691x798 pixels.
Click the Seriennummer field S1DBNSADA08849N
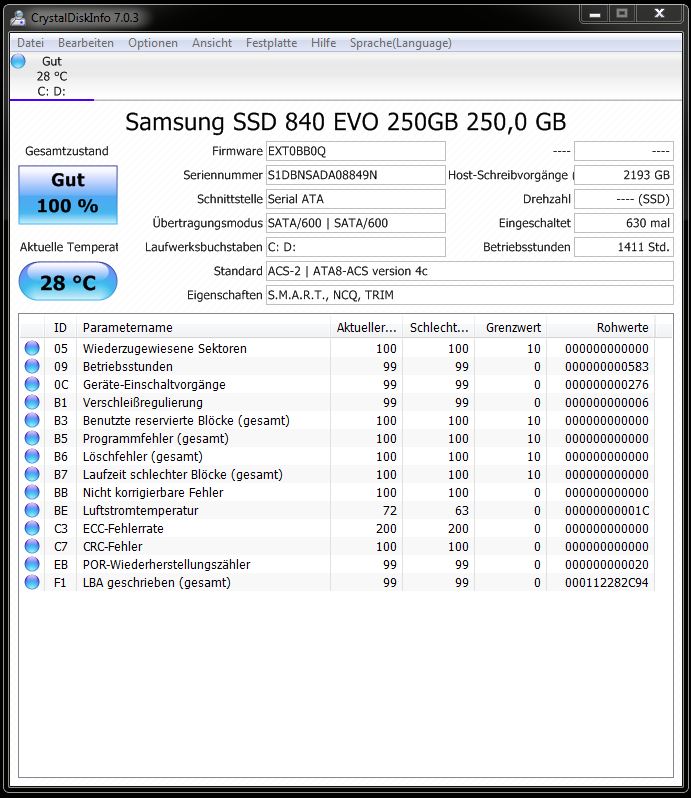(x=356, y=175)
